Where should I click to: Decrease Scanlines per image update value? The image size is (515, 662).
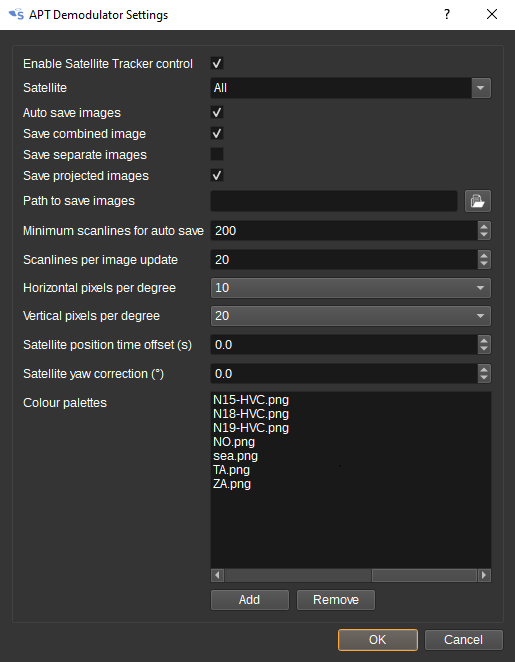click(484, 264)
